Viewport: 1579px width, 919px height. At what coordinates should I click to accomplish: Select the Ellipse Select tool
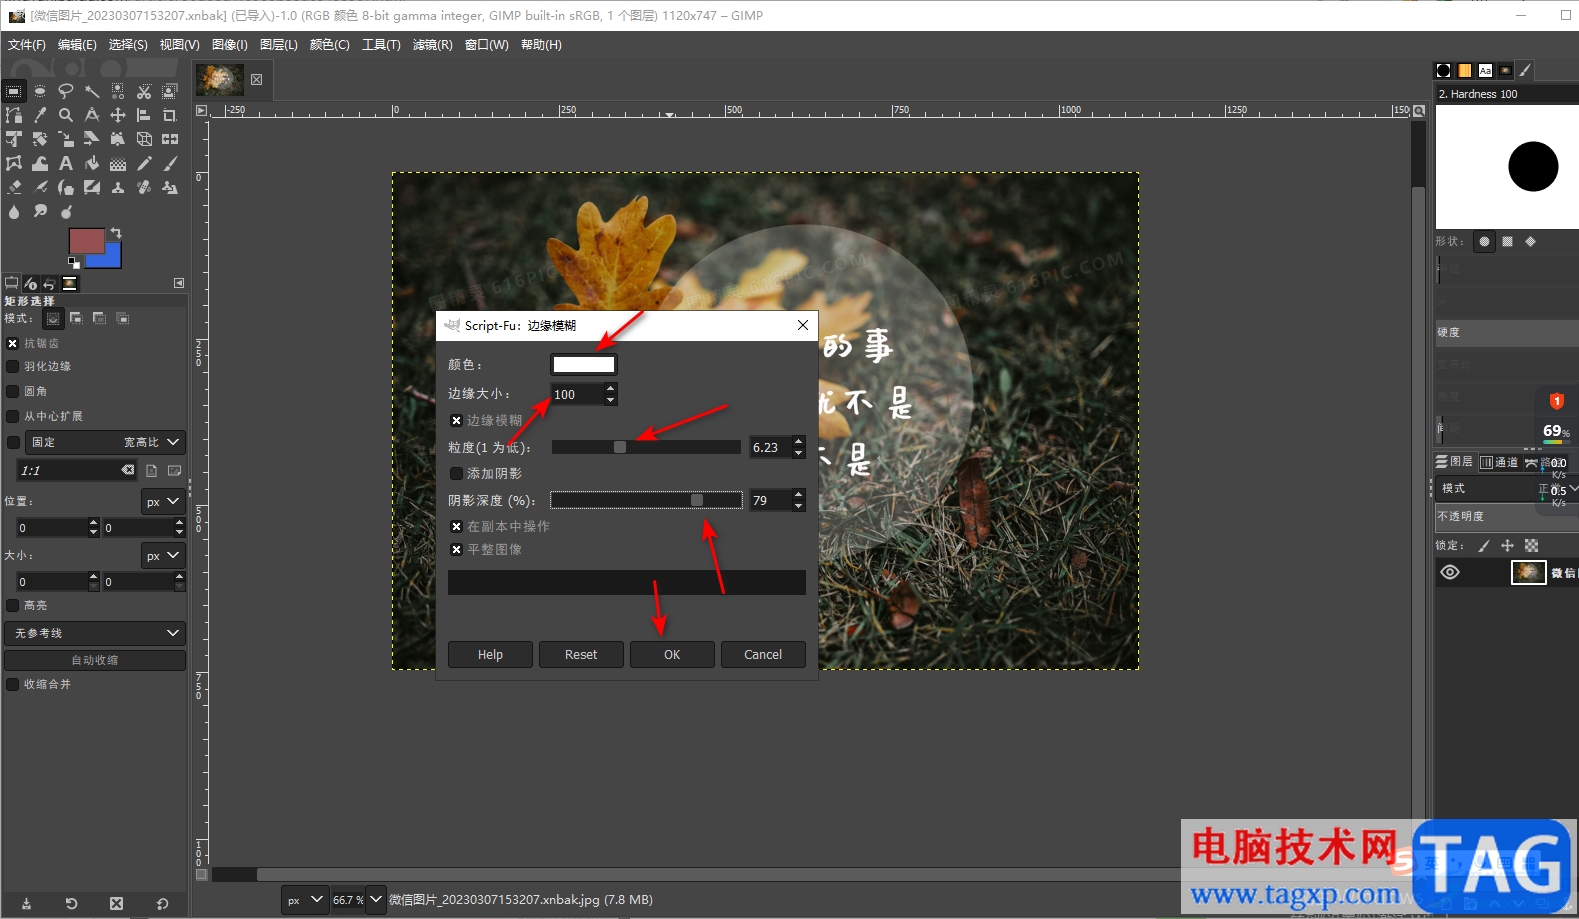40,91
